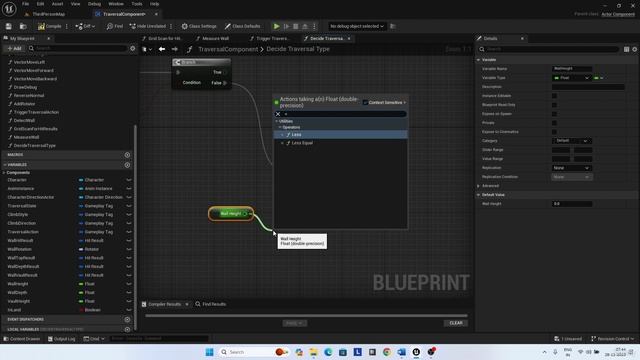Toggle the Expose to Cinematics checkbox
The width and height of the screenshot is (640, 360).
554,132
